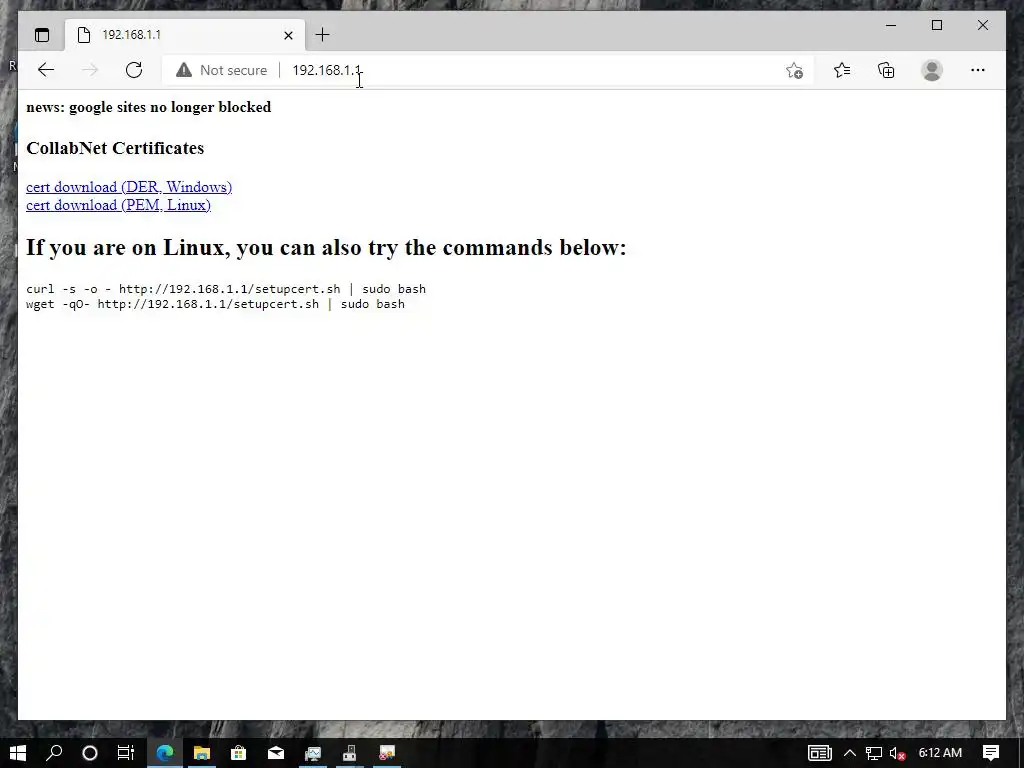Open the last pinned taskbar app
The image size is (1024, 768).
pyautogui.click(x=387, y=753)
